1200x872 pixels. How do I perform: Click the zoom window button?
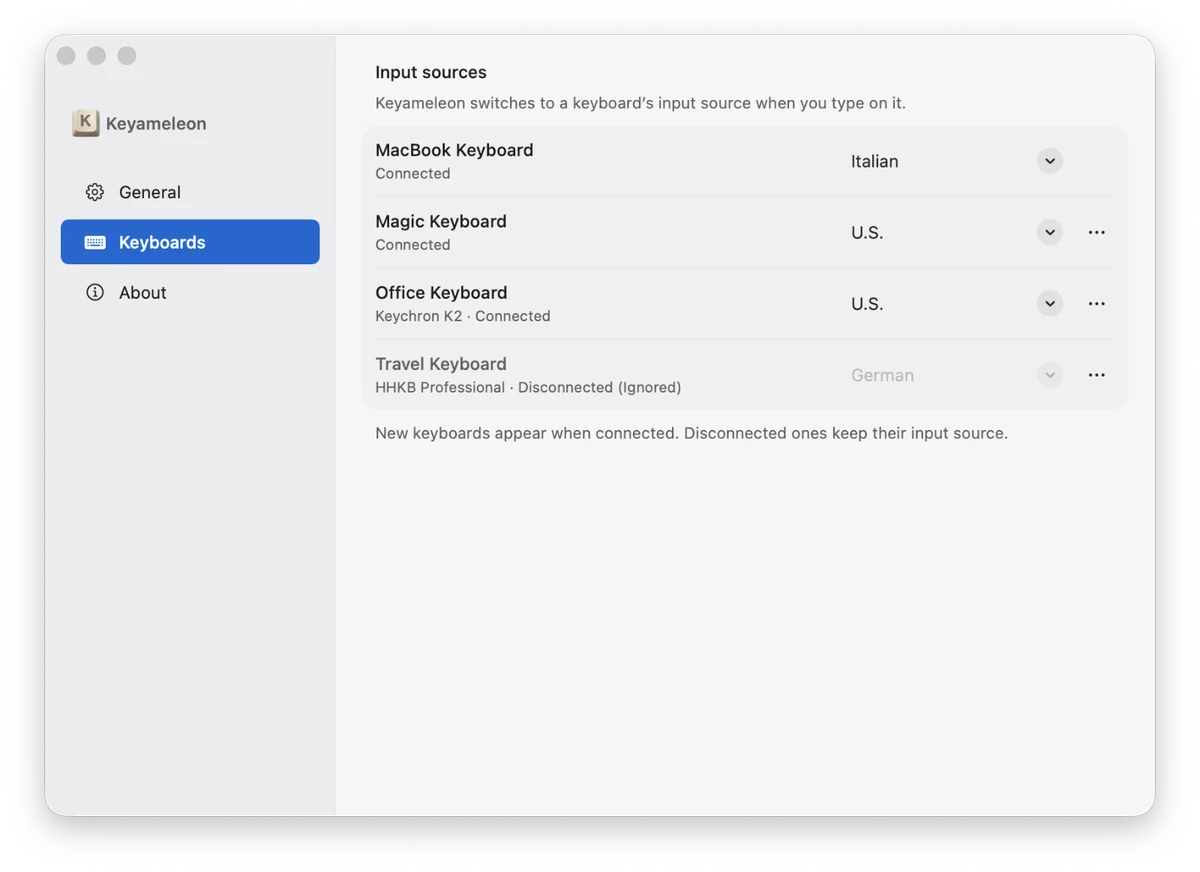pos(127,56)
